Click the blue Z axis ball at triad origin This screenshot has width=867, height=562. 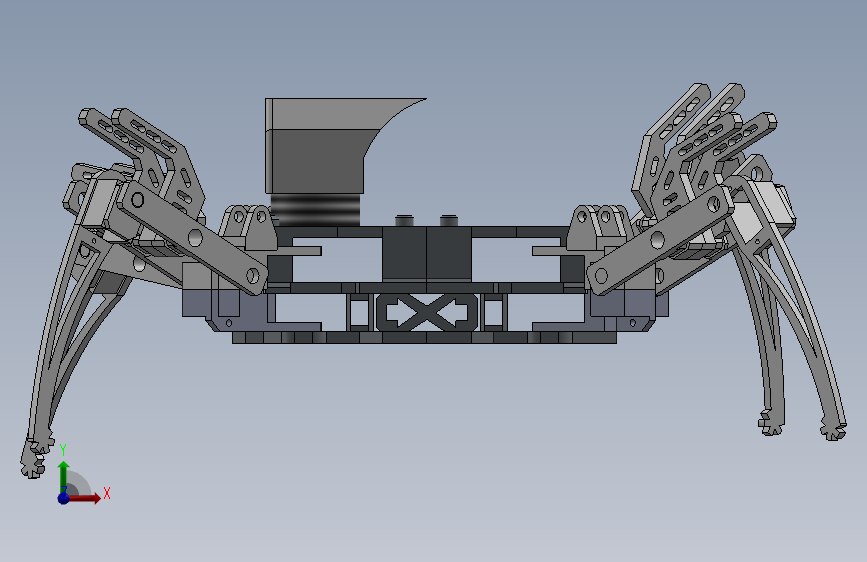point(64,498)
